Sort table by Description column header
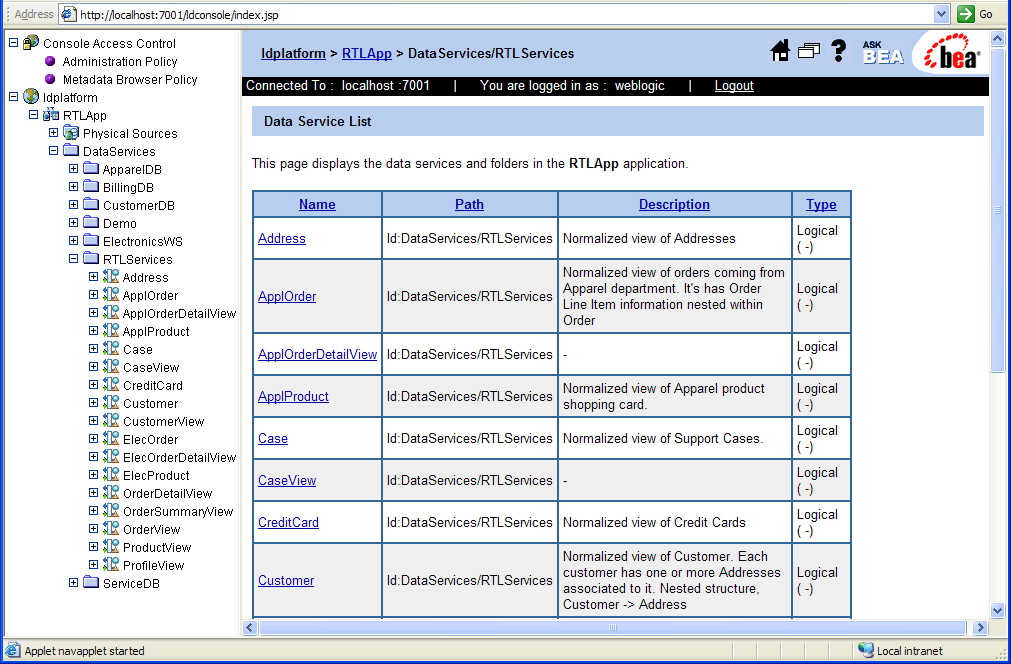This screenshot has height=664, width=1011. point(674,204)
